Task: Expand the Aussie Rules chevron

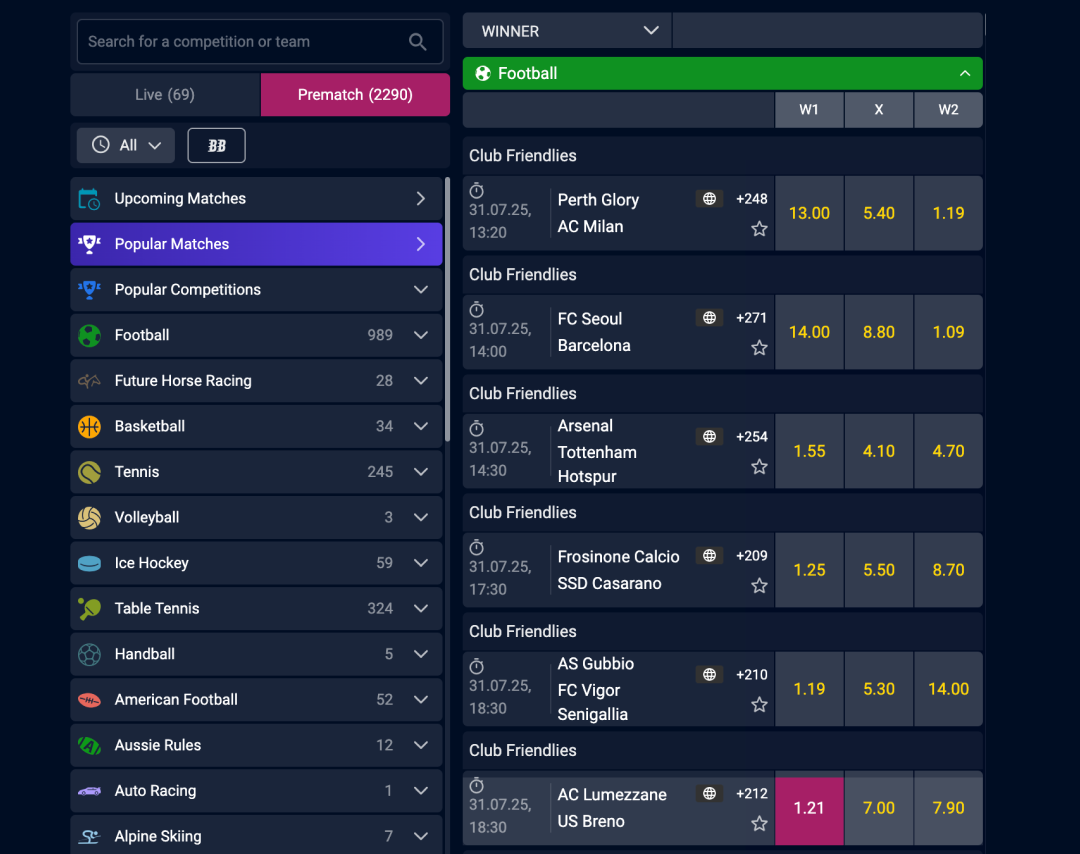Action: (x=421, y=744)
